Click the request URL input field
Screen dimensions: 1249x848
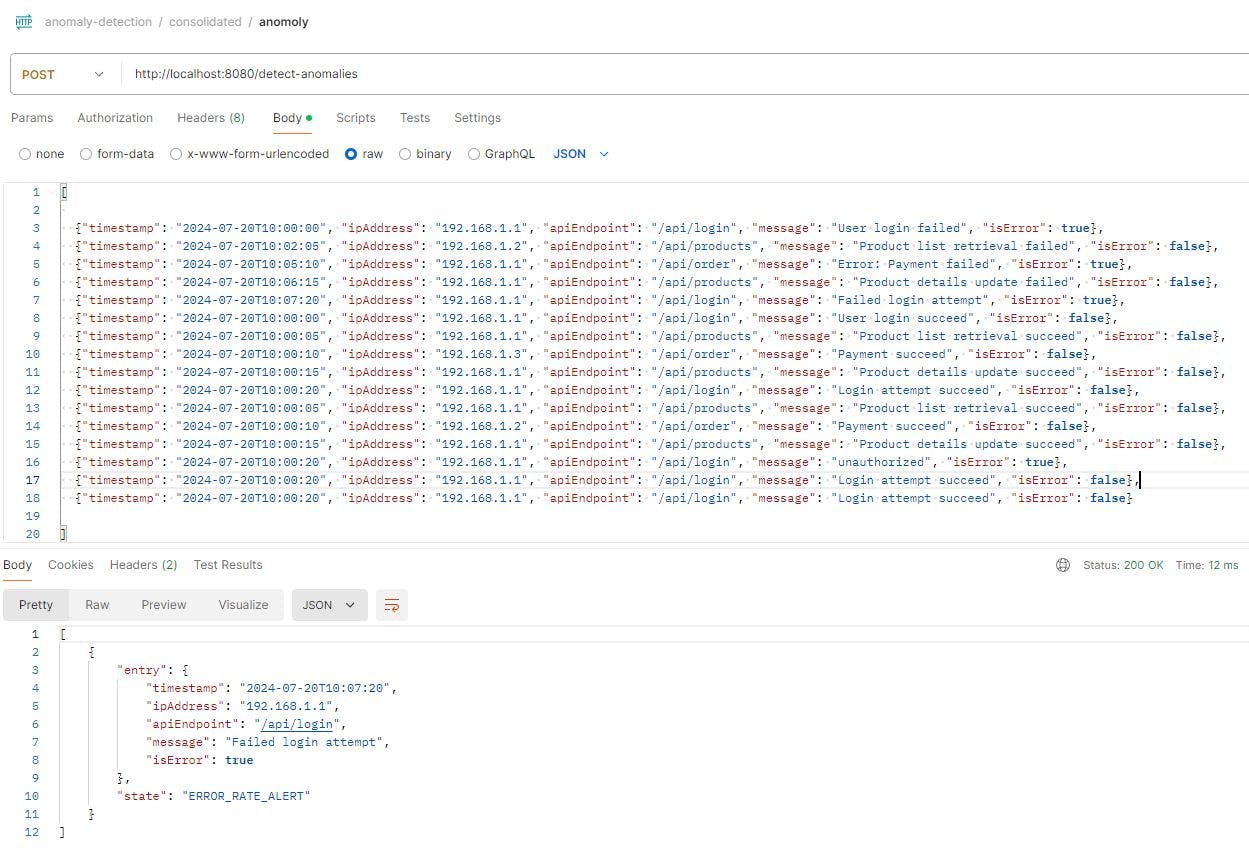tap(400, 73)
